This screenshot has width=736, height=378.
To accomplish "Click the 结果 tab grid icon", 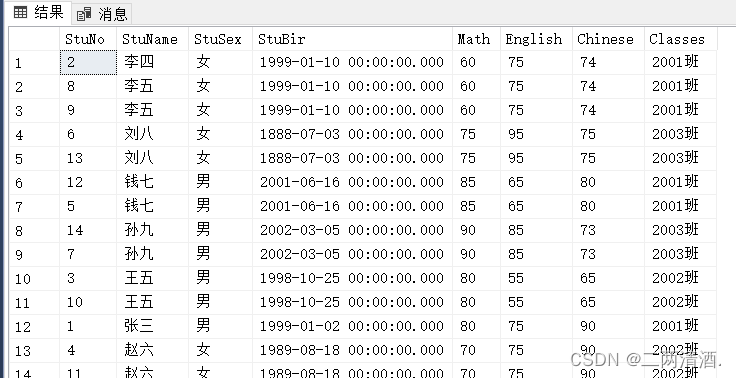I will pos(20,13).
